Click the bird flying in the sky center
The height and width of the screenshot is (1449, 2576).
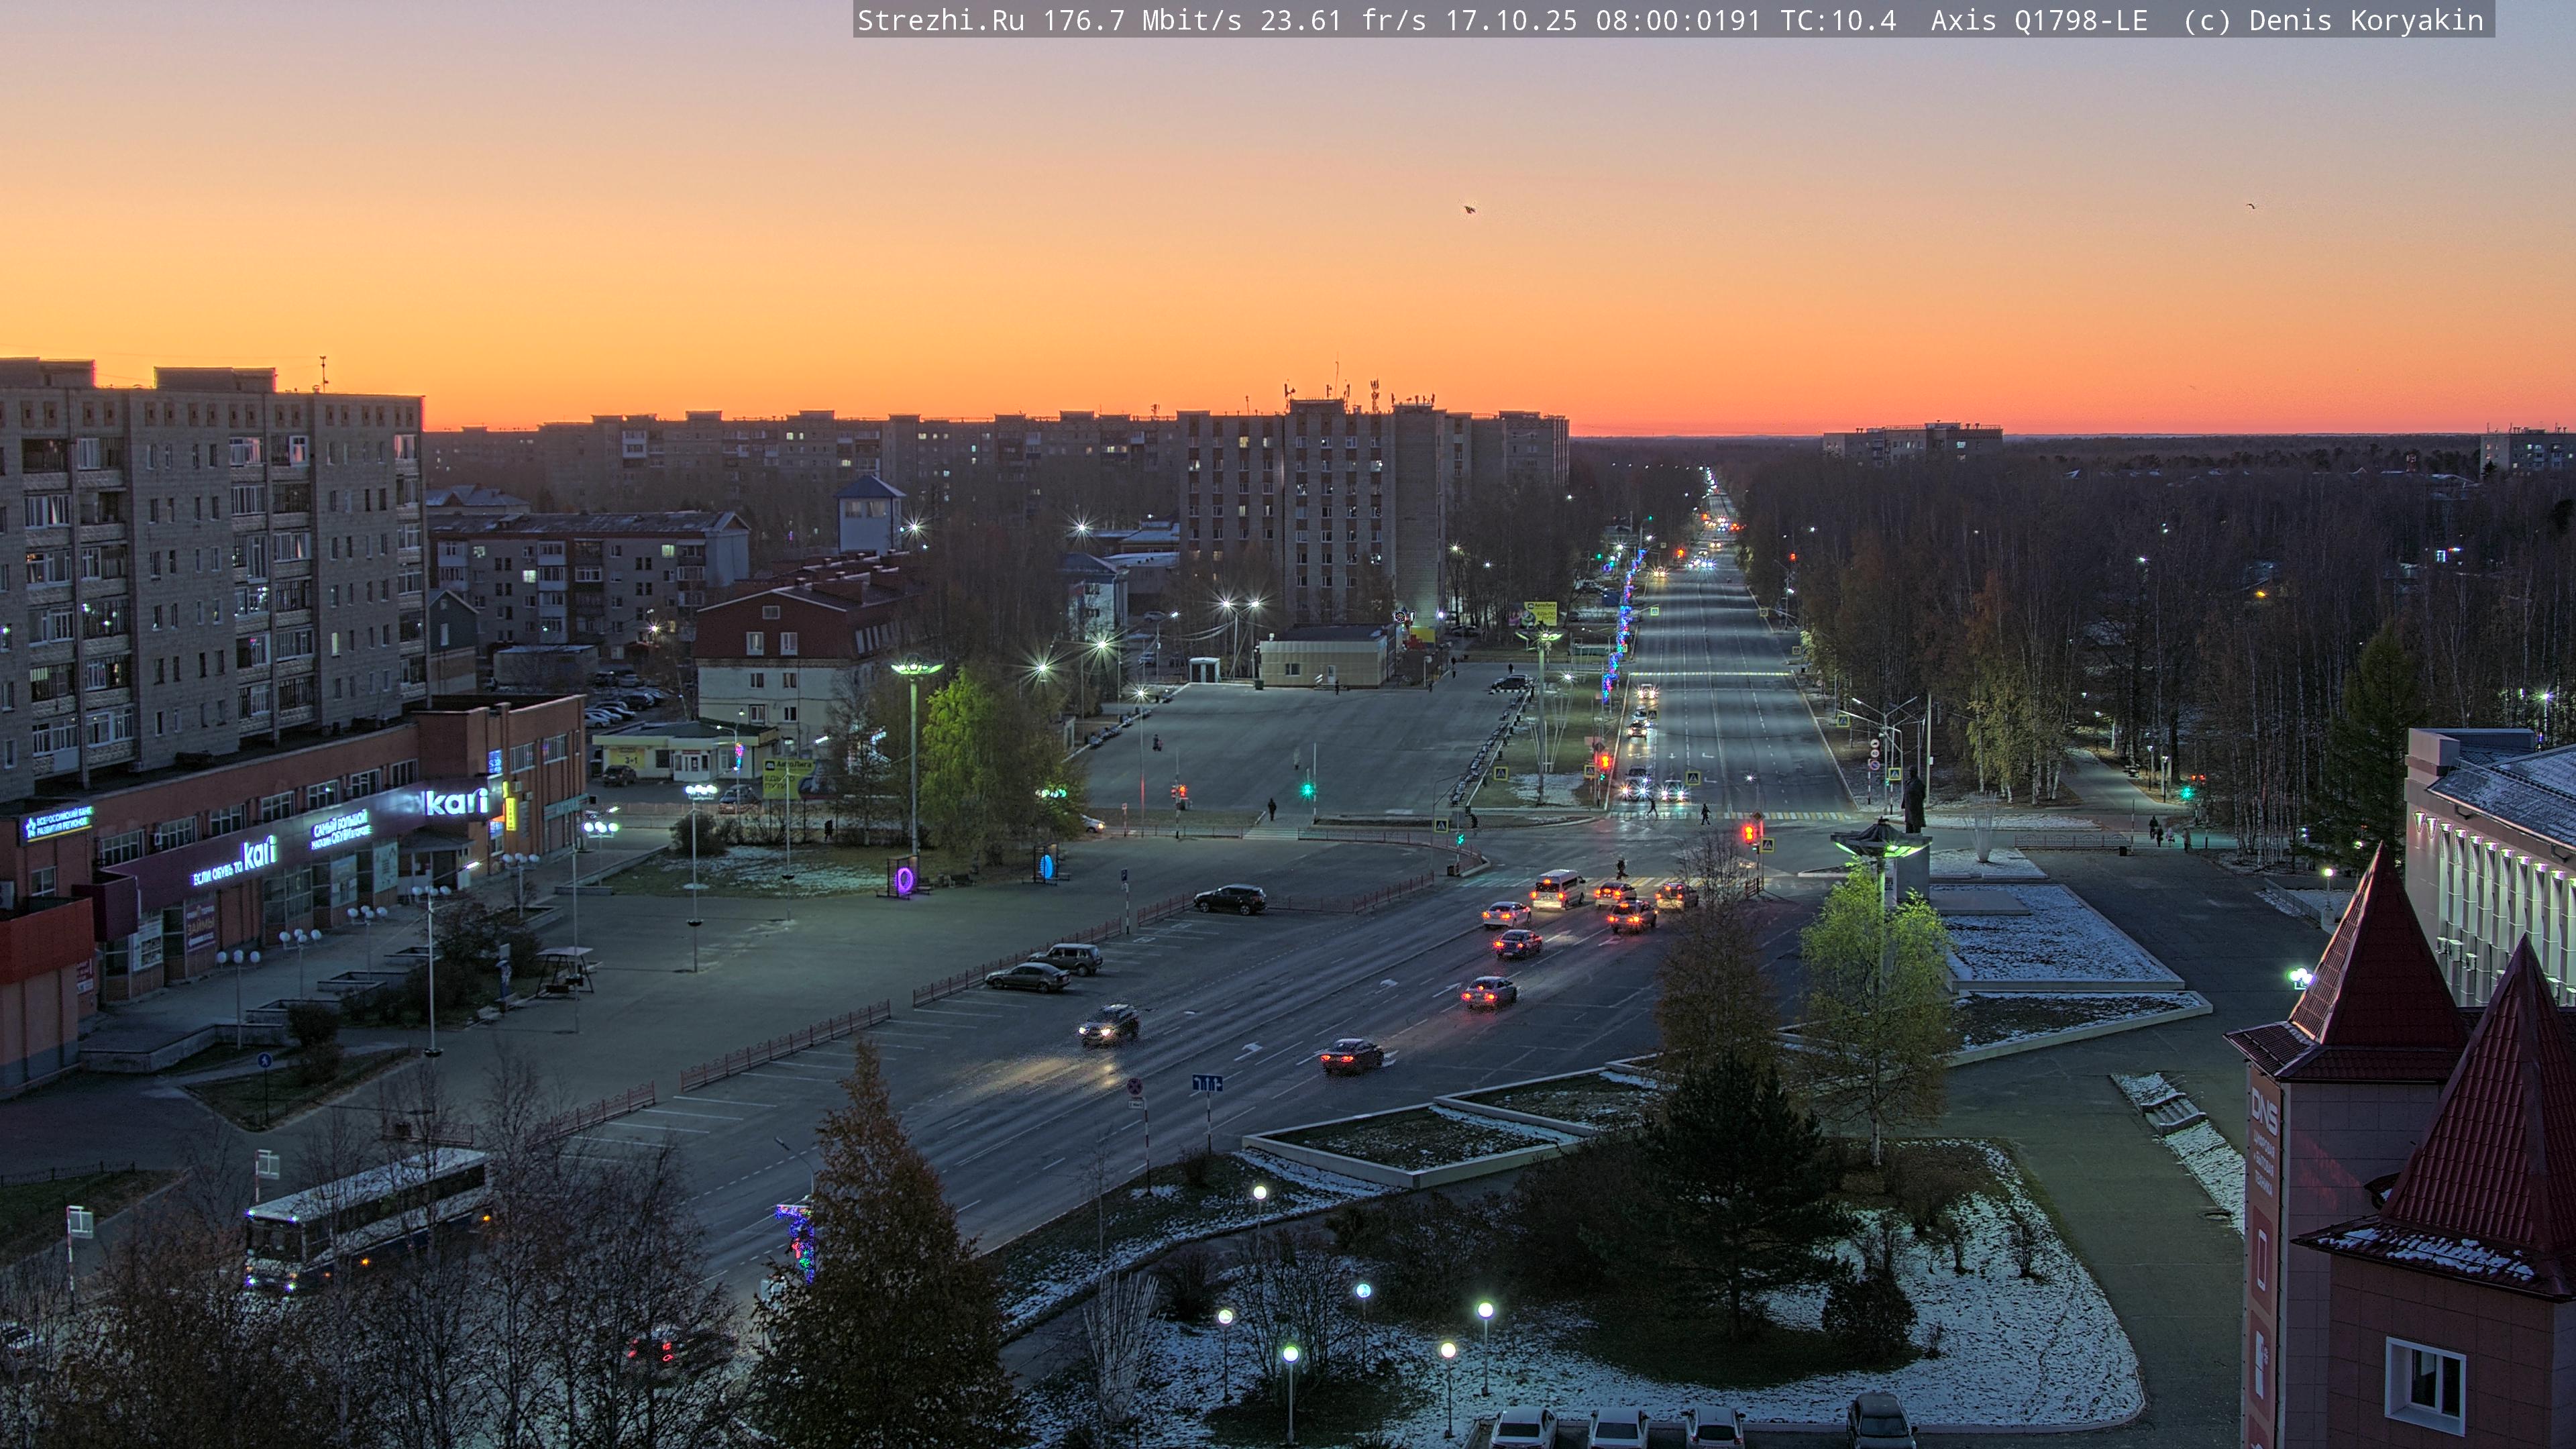(1469, 209)
